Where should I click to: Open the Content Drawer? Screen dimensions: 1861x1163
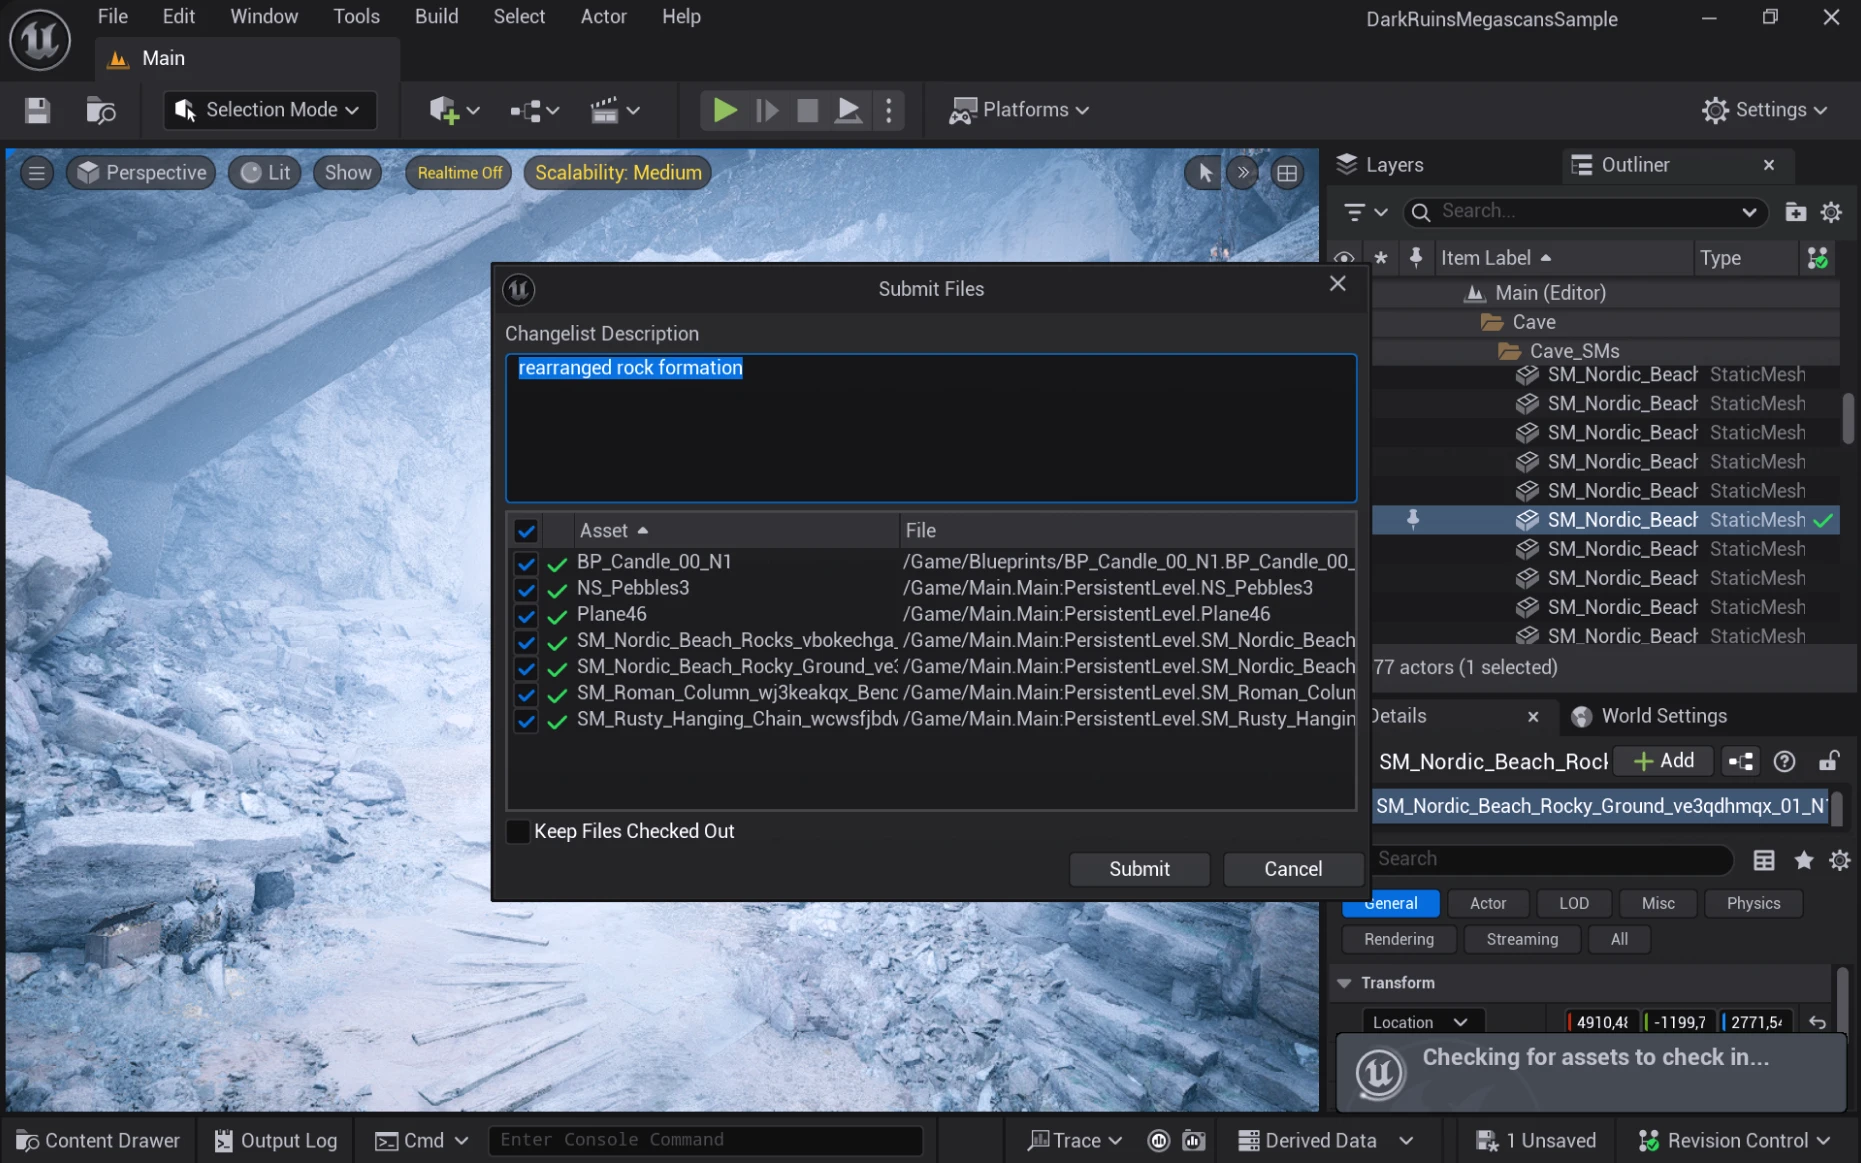tap(97, 1140)
